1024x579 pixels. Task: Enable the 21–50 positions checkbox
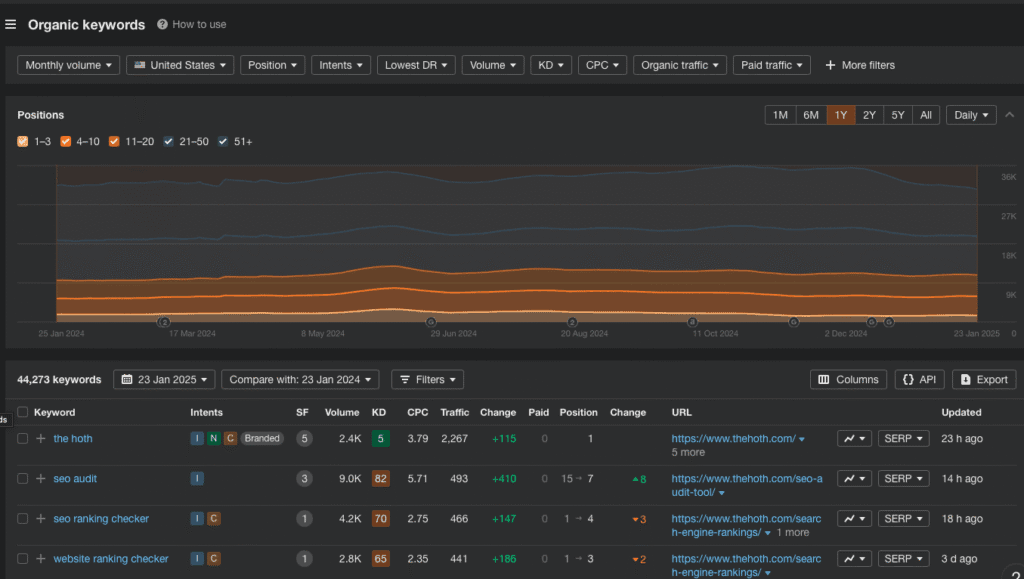pyautogui.click(x=169, y=142)
